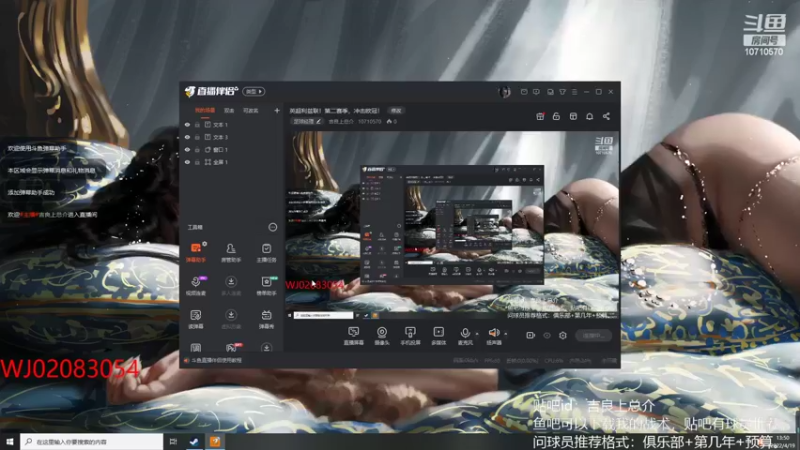
Task: Open the Windows Start menu
Action: pos(10,441)
